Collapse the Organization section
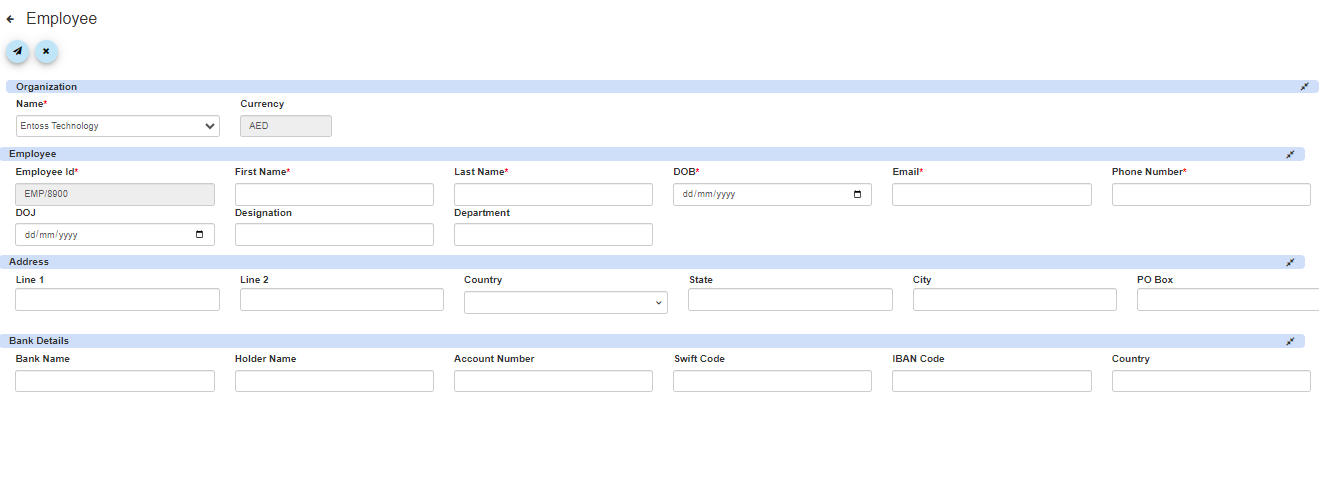 pos(1304,87)
